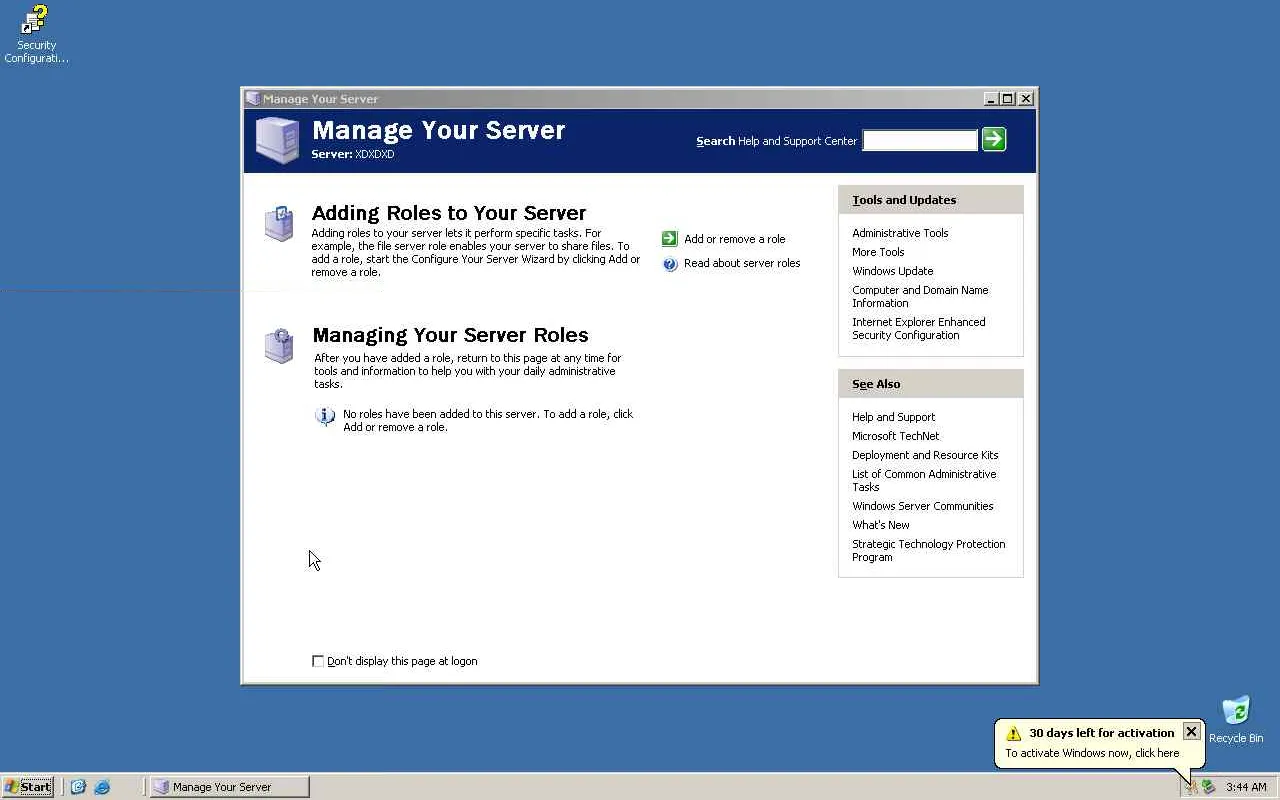The image size is (1280, 800).
Task: Click the activation keys tray icon
Action: [1191, 787]
